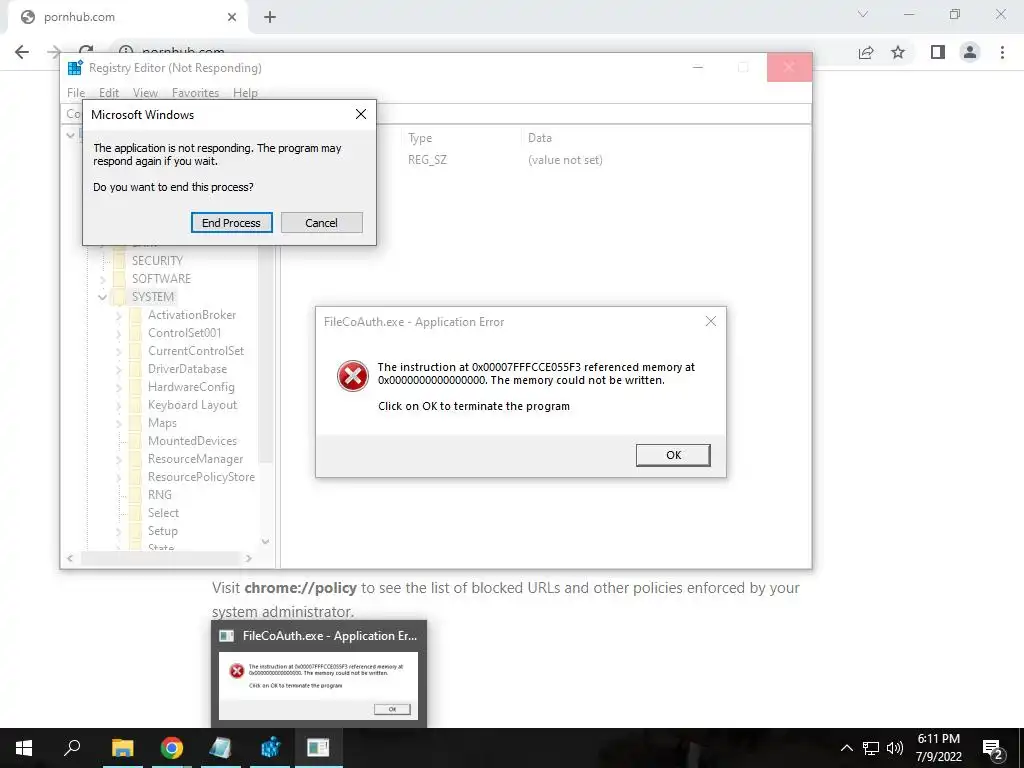Open a new Chrome tab
The height and width of the screenshot is (768, 1024).
pos(270,17)
